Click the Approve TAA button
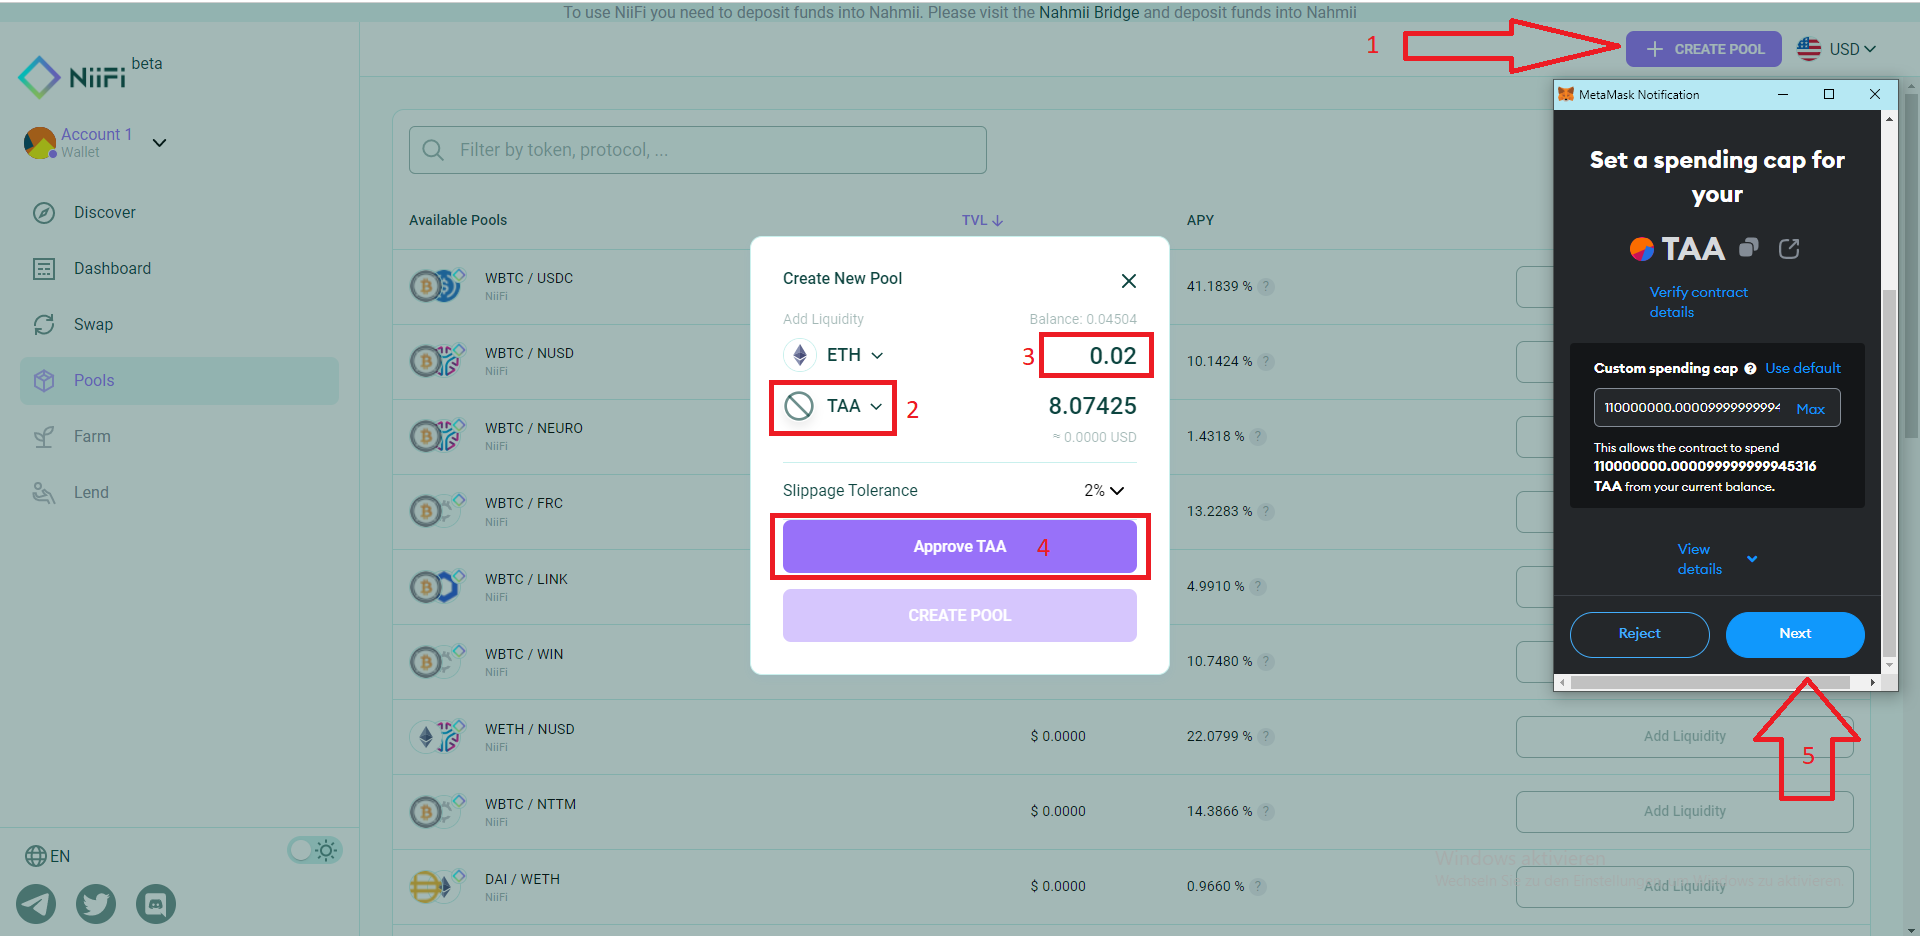The image size is (1920, 936). pos(960,546)
